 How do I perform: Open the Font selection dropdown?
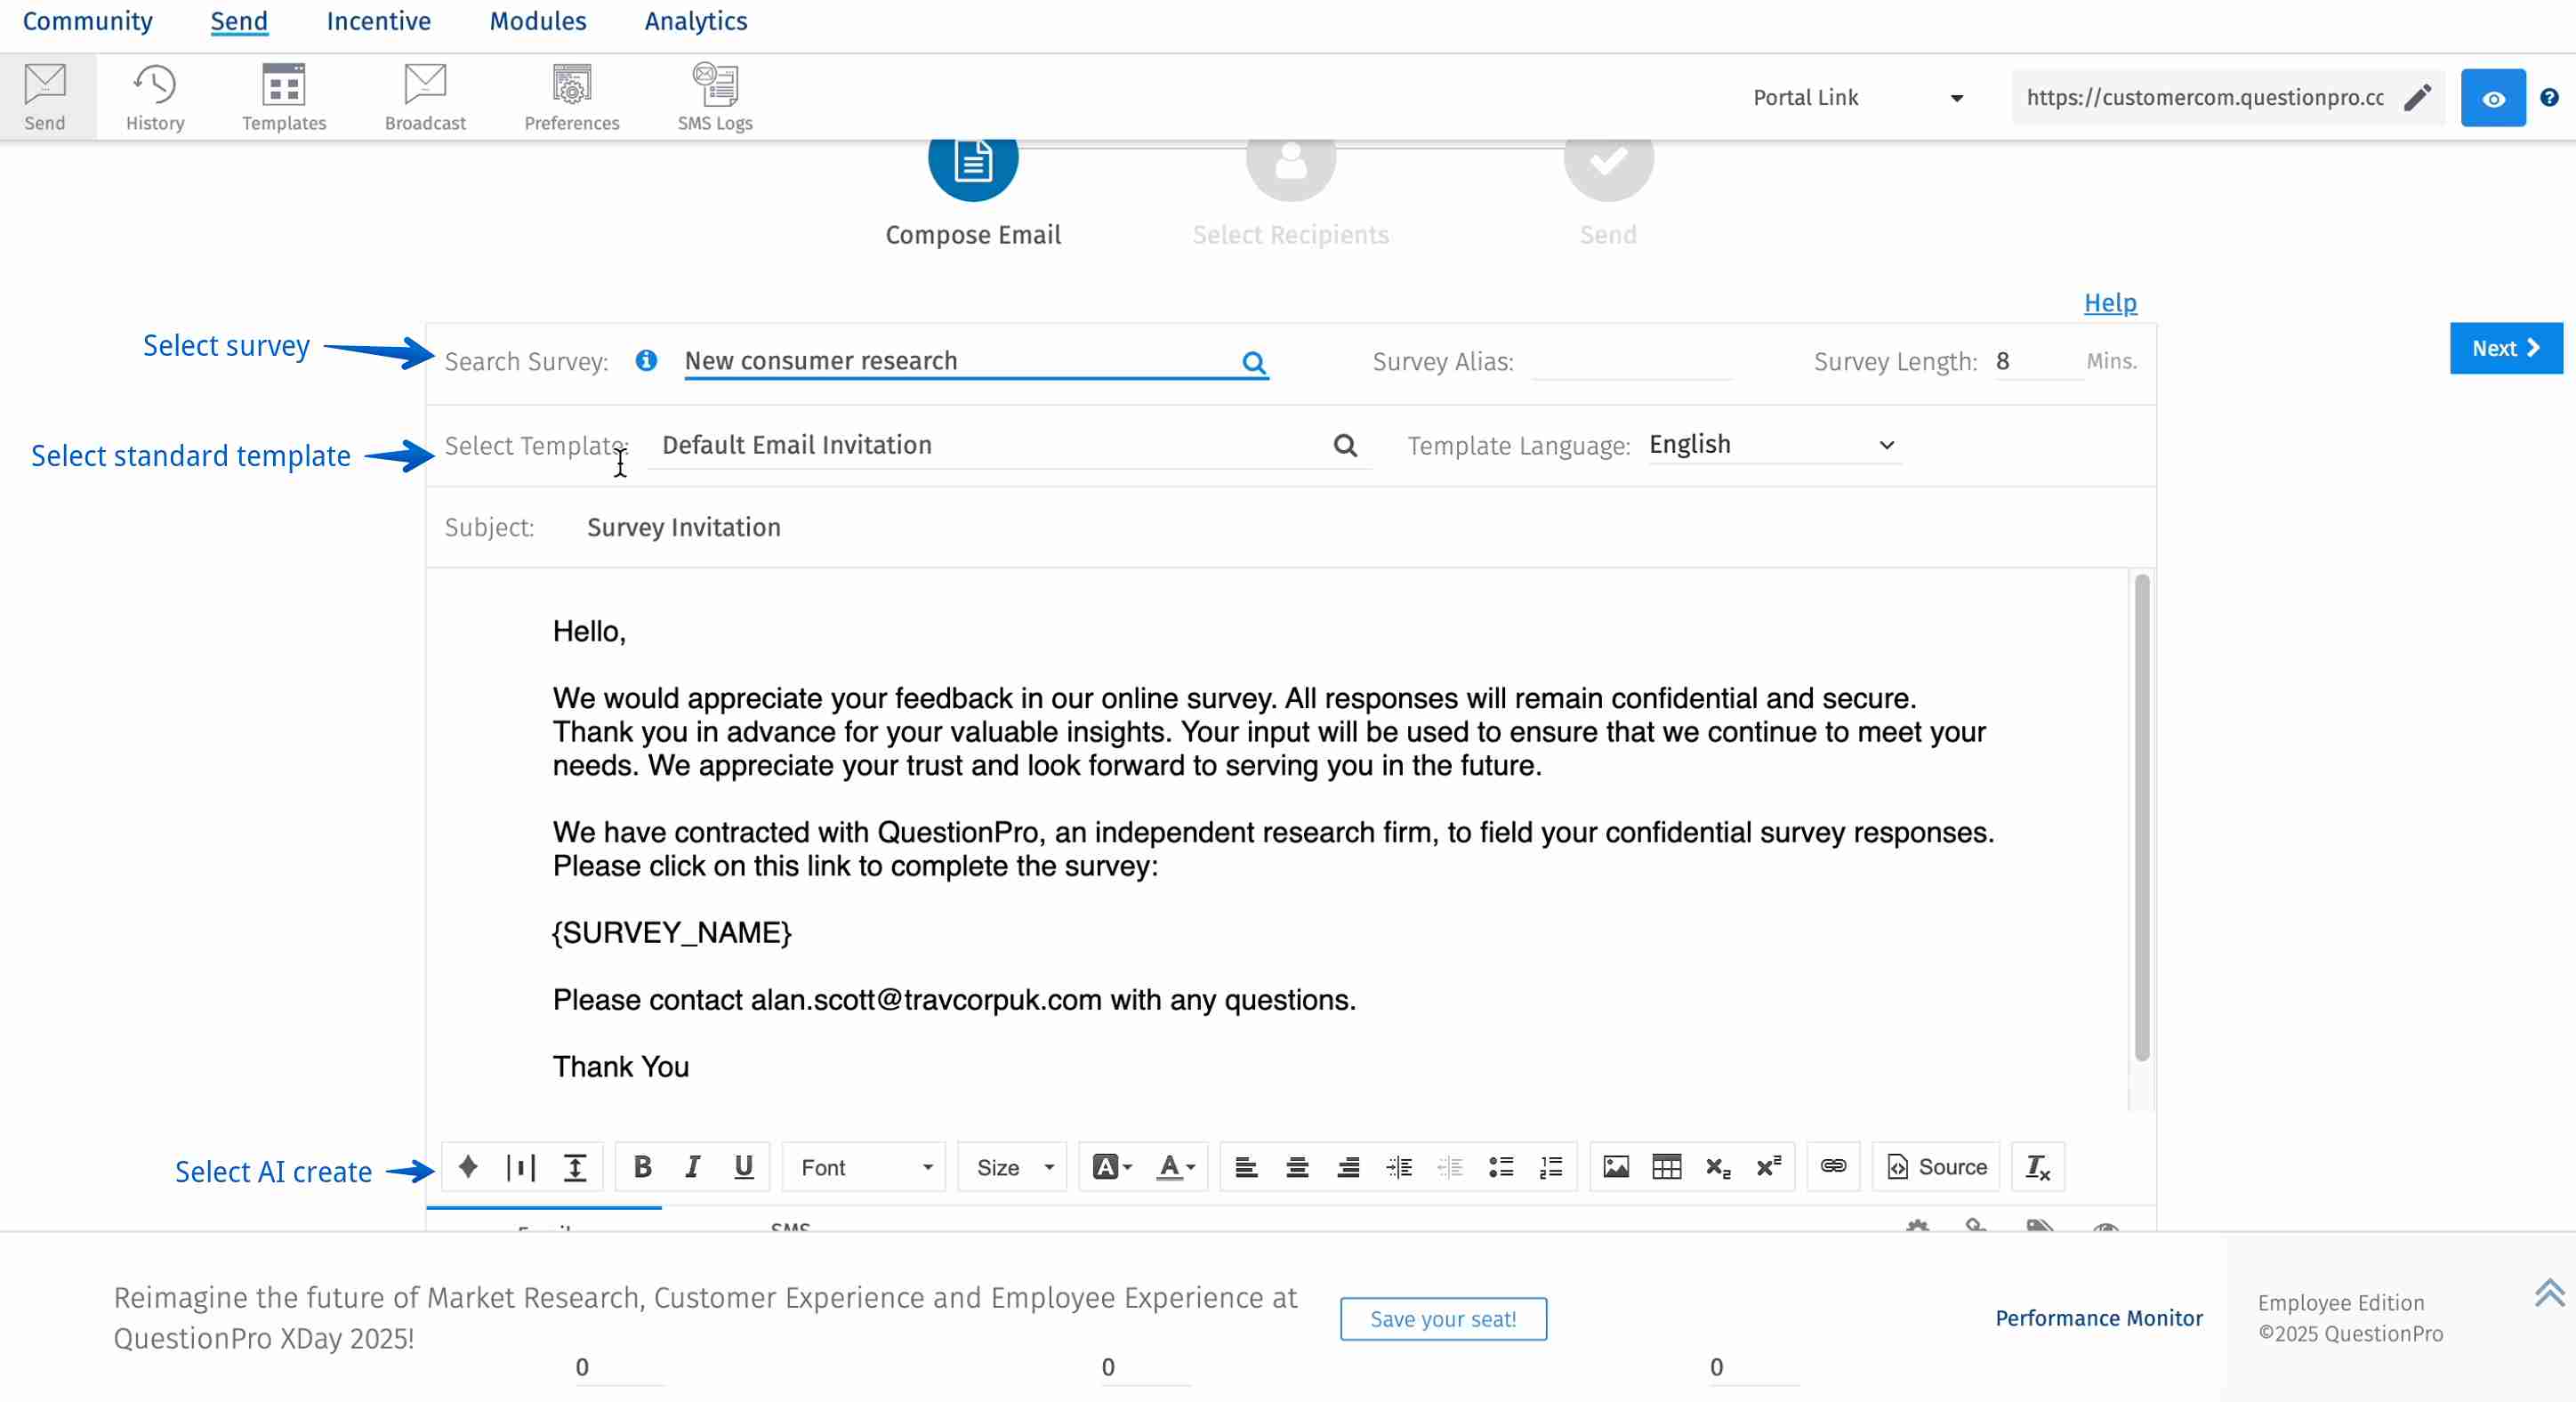tap(863, 1166)
